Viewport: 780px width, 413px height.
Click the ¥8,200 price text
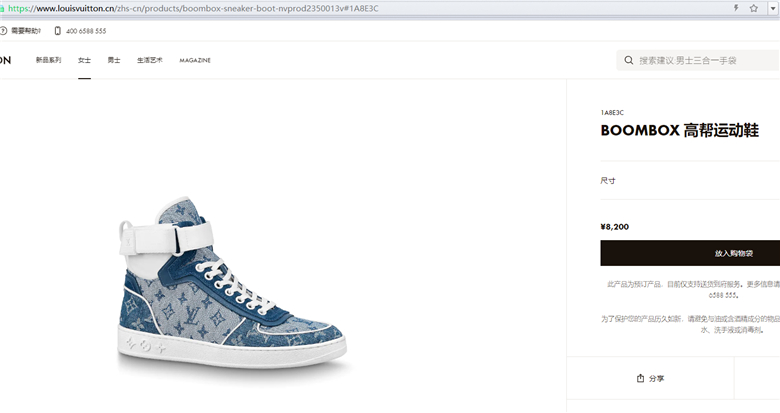point(615,227)
